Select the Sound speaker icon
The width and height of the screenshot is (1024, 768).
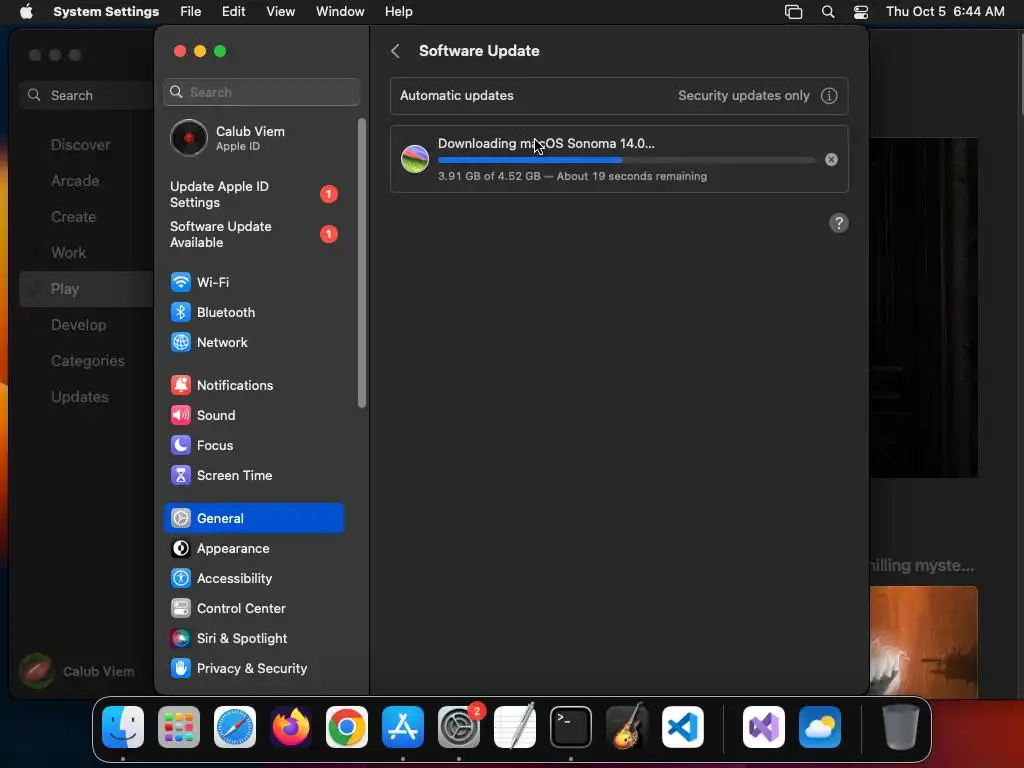pyautogui.click(x=180, y=415)
